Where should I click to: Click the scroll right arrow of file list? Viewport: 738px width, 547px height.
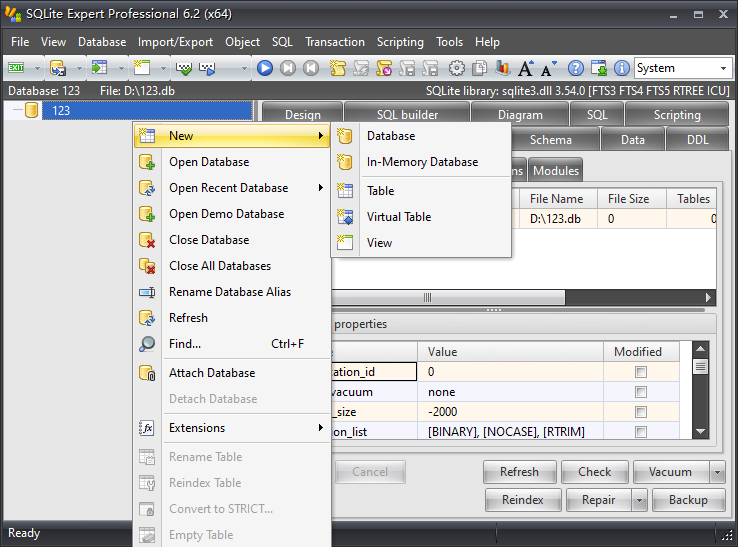click(708, 298)
